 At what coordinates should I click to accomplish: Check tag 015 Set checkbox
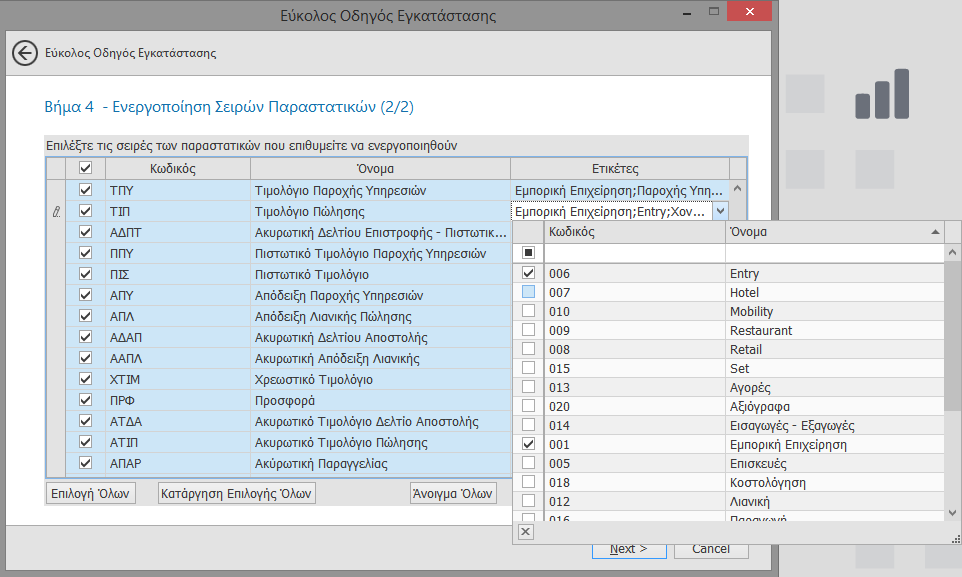pyautogui.click(x=528, y=368)
